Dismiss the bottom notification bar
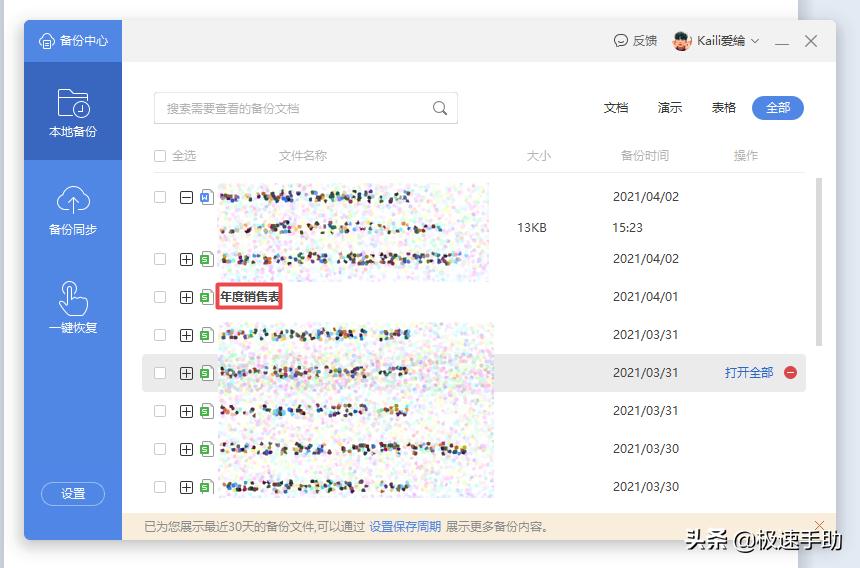This screenshot has width=860, height=568. (x=819, y=525)
